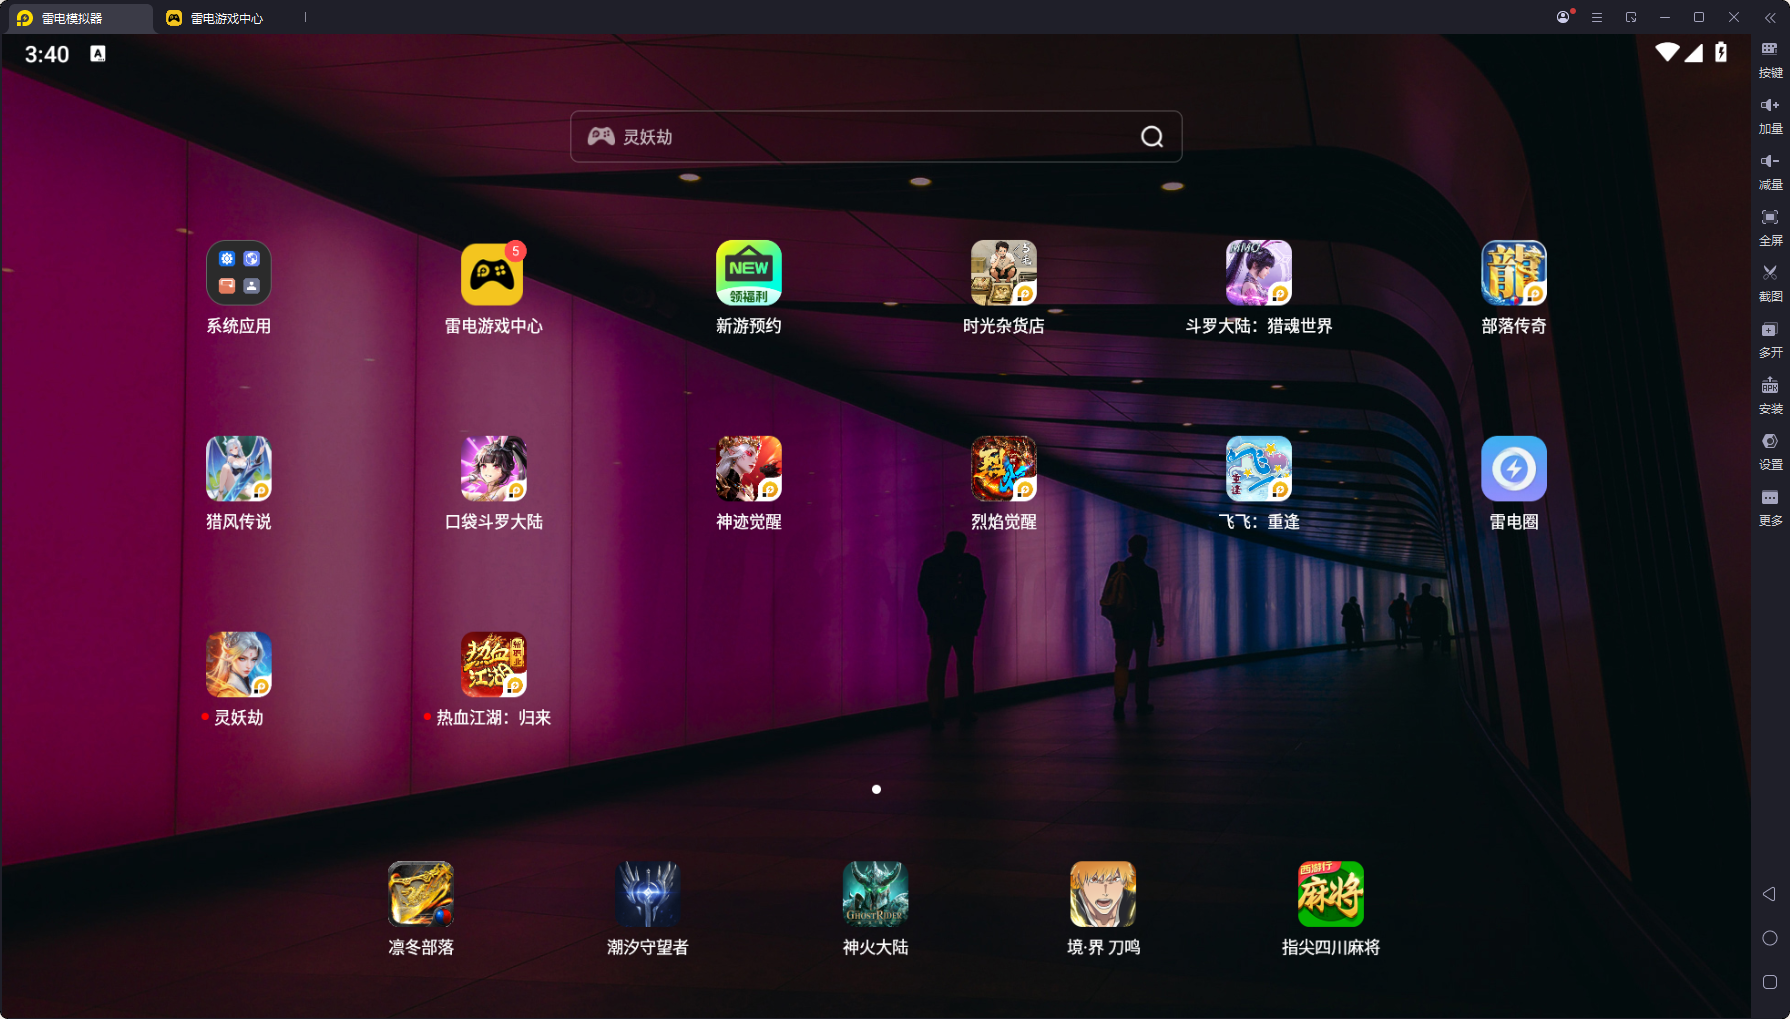
Task: Launch 神火大陆 from the dock
Action: [x=875, y=894]
